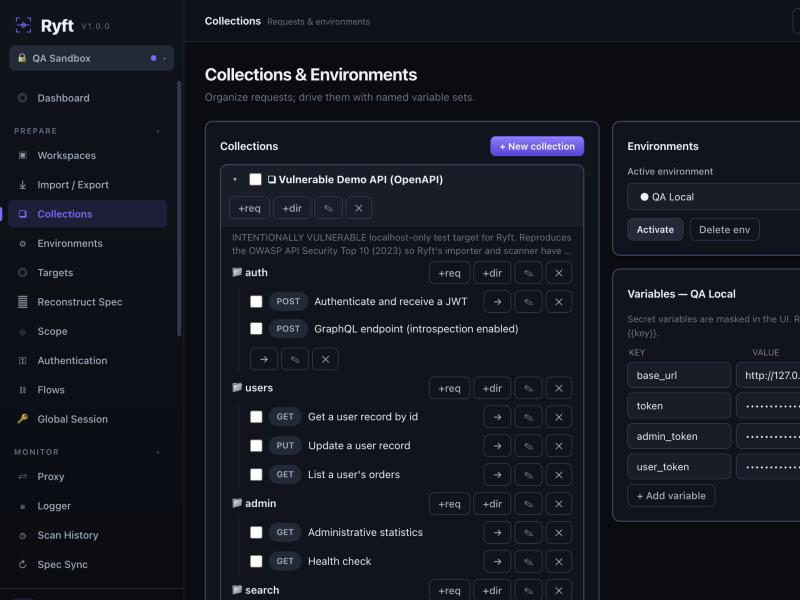Click the Delete env button
The width and height of the screenshot is (800, 600).
[x=724, y=230]
